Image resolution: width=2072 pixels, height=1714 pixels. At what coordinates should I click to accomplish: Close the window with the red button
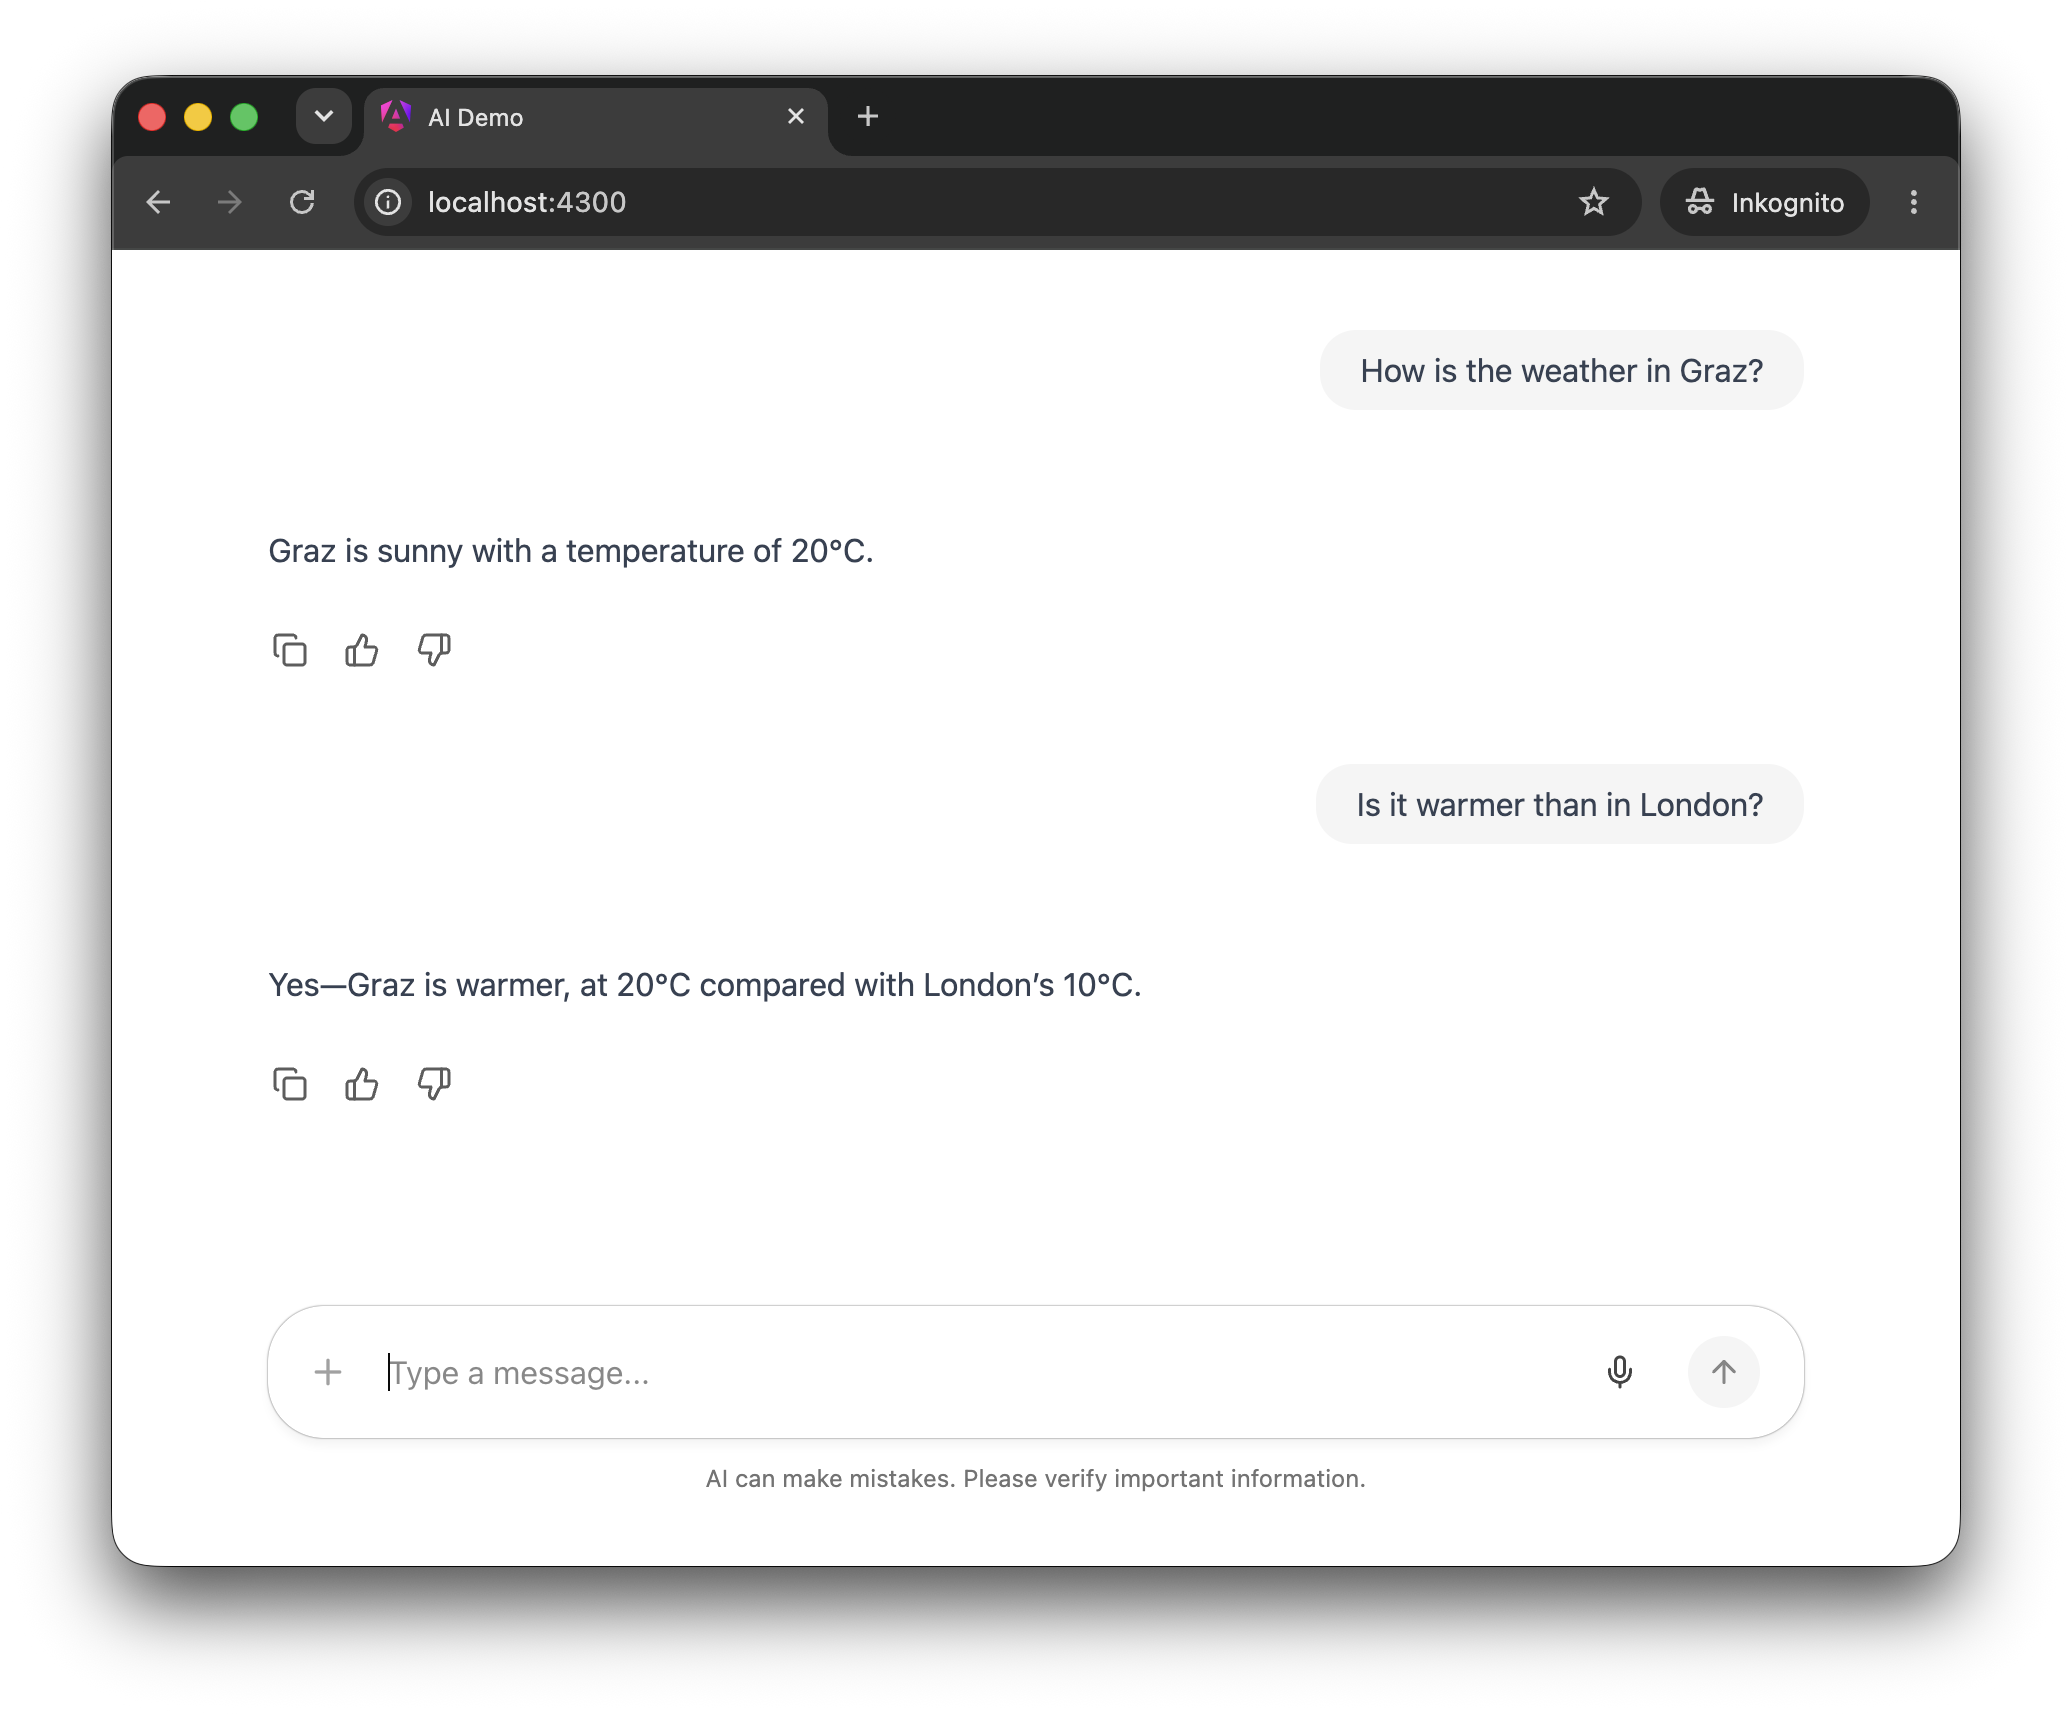click(x=152, y=117)
